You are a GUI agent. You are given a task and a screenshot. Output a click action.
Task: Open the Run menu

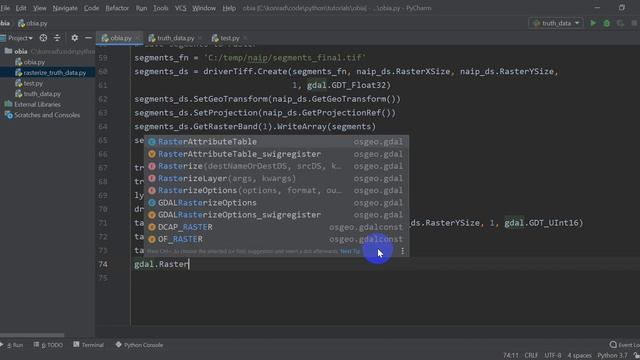141,8
